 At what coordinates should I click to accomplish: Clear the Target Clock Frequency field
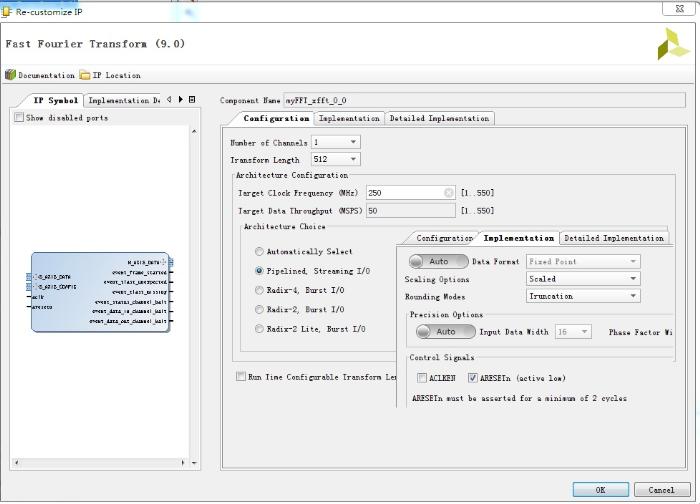pos(449,193)
